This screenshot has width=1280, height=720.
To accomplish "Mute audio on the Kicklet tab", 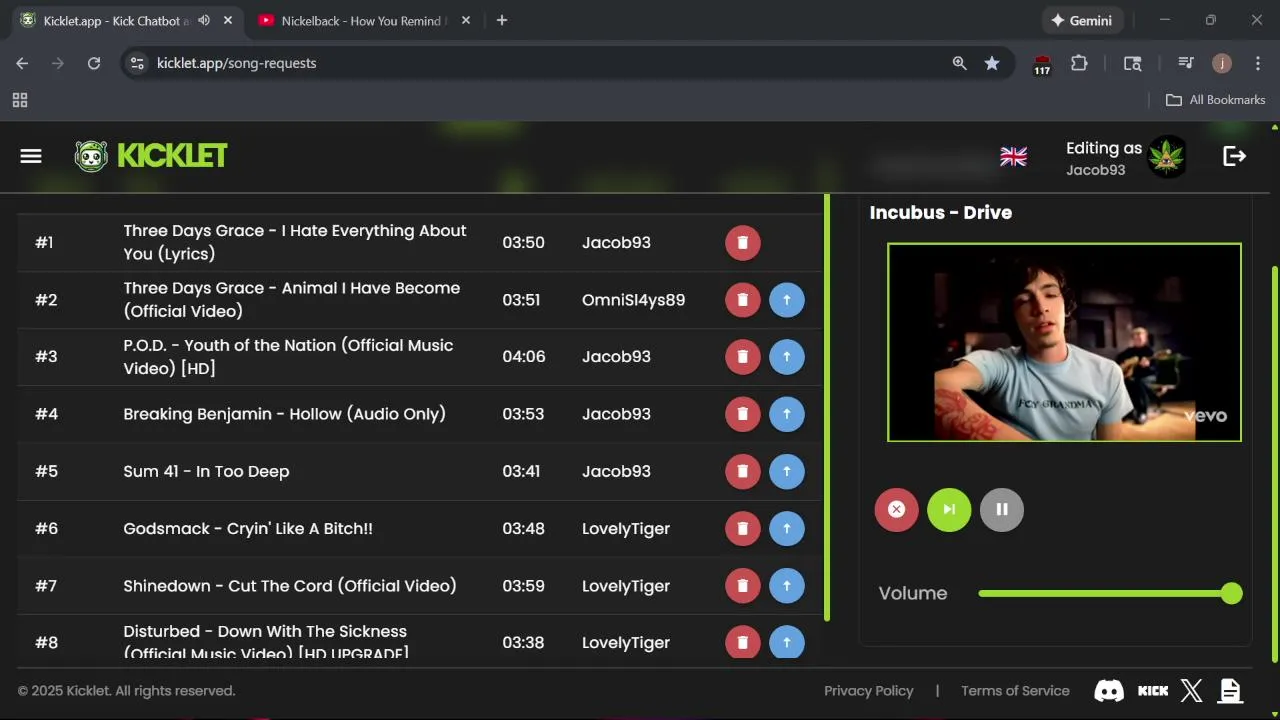I will [204, 20].
